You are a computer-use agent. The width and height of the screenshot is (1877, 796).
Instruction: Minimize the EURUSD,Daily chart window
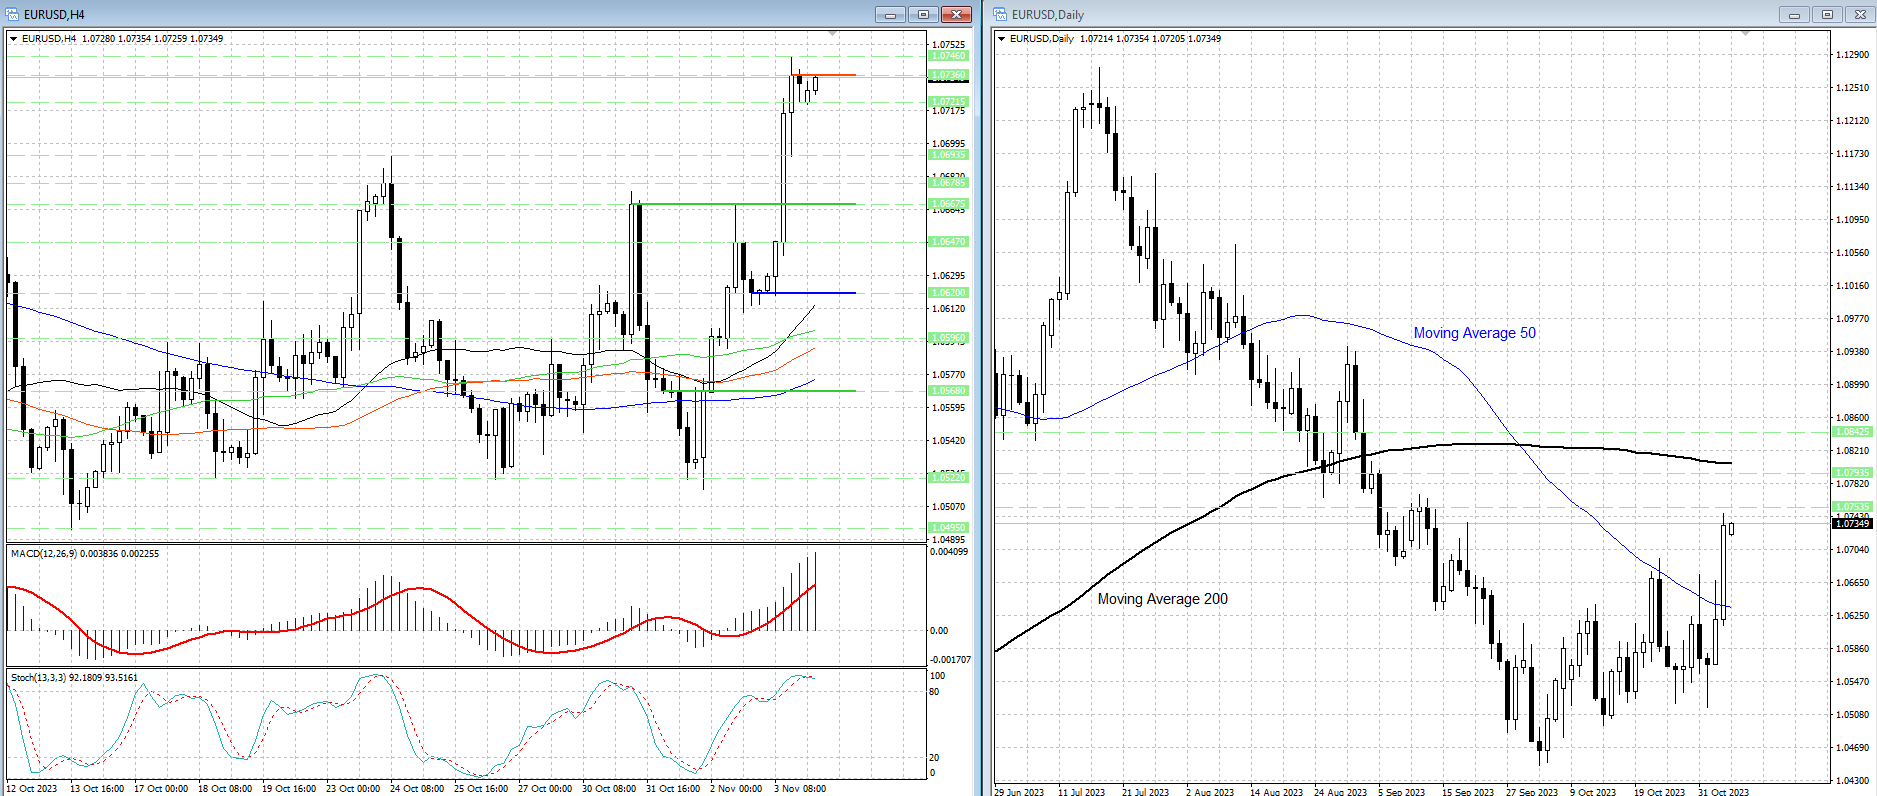1795,14
